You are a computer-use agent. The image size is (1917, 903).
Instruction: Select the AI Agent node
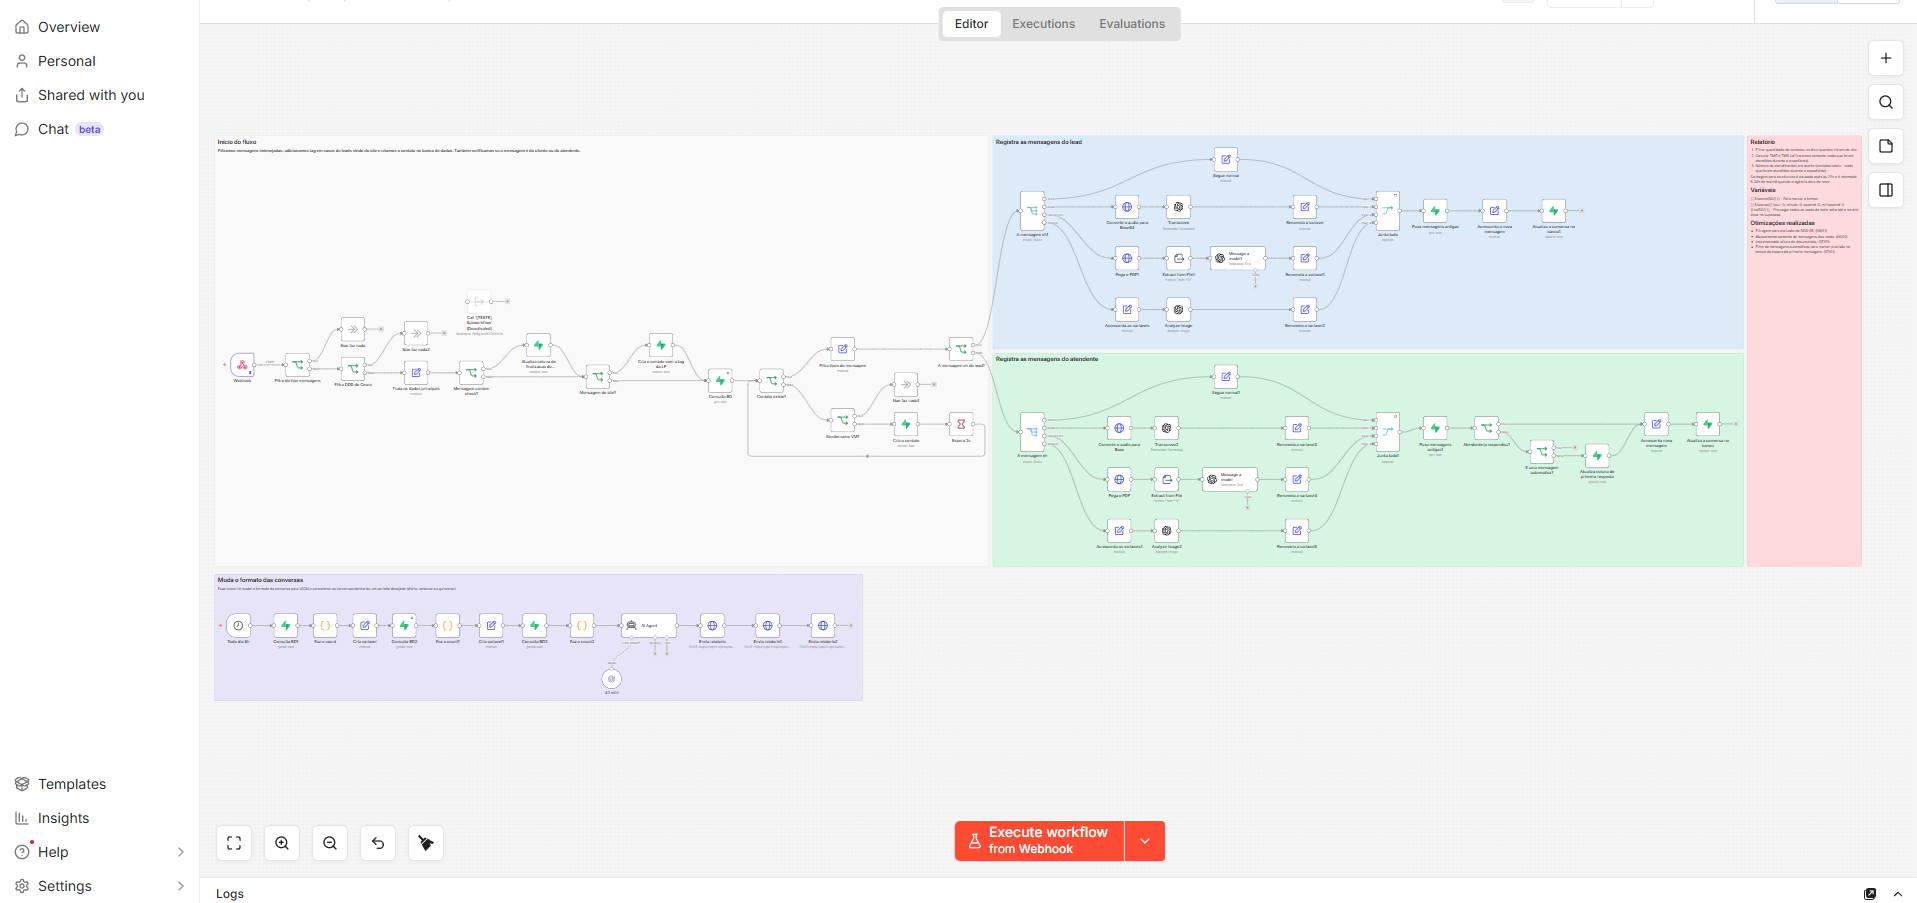649,626
